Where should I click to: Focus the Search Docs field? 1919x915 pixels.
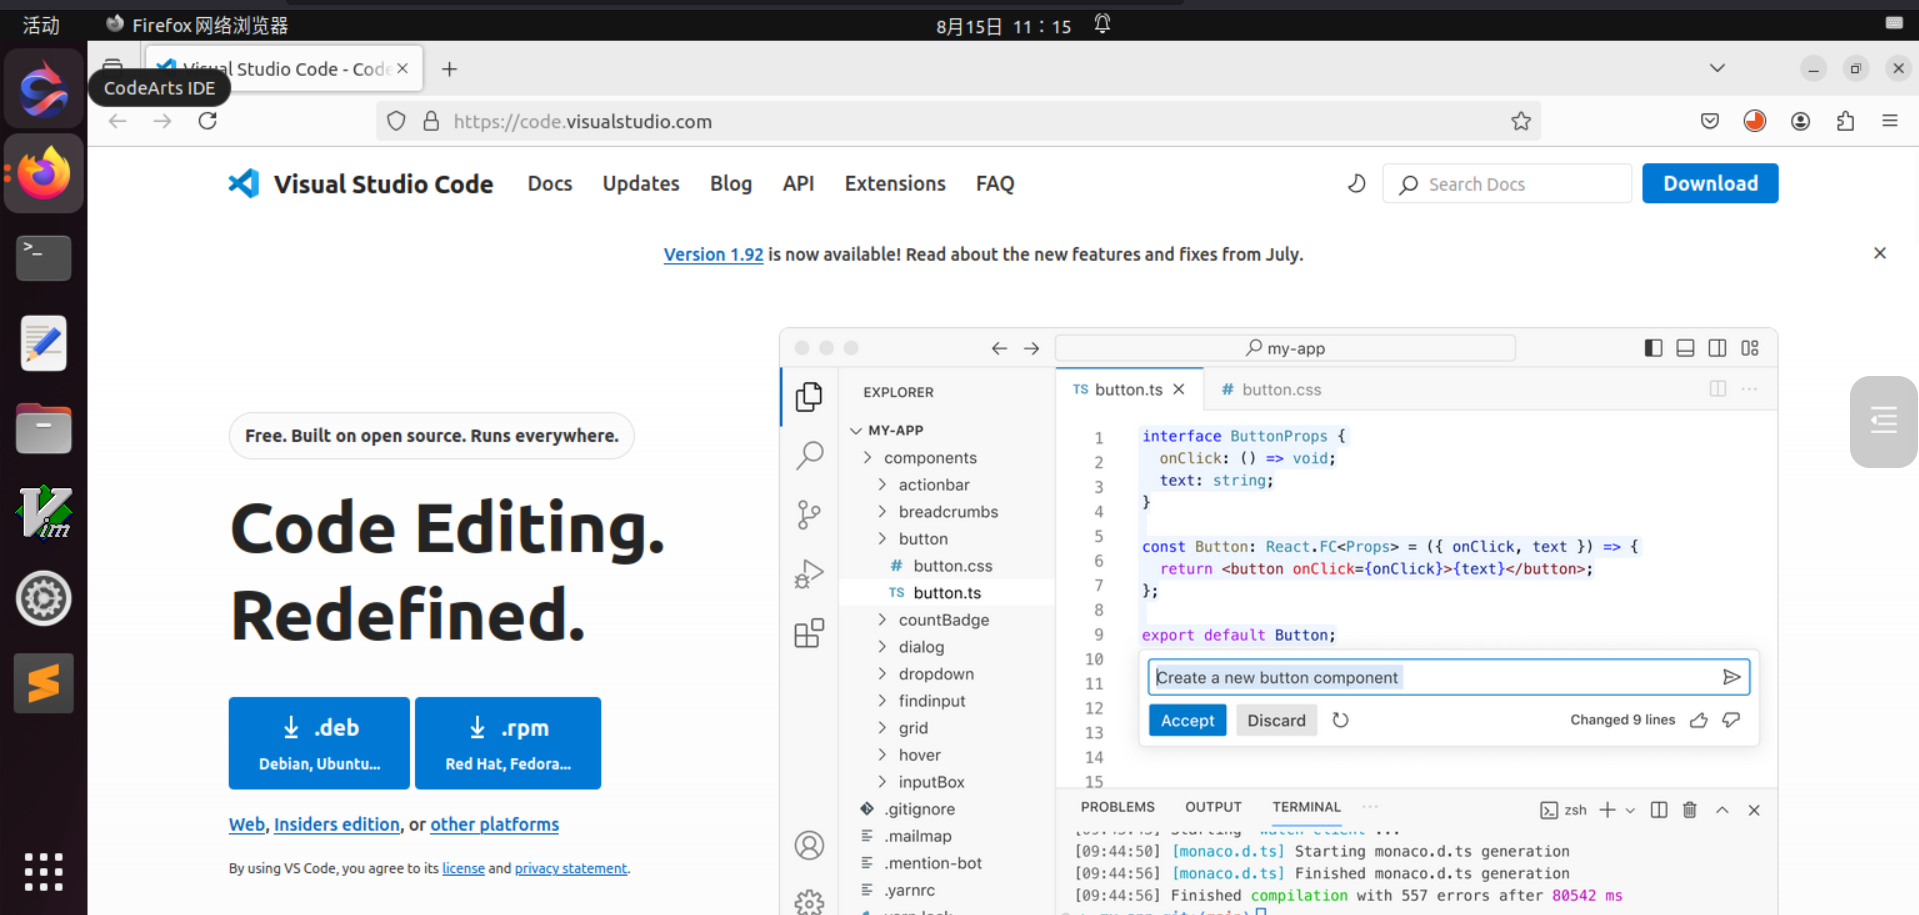(1507, 184)
